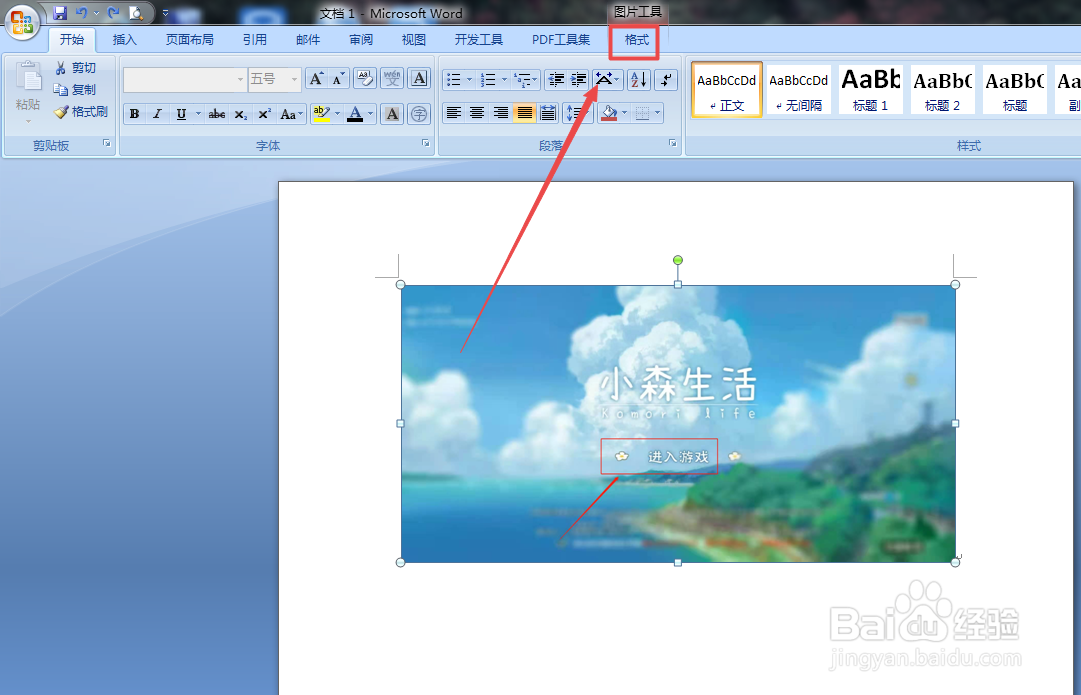Open the Asian Layout (中文版式) button
This screenshot has width=1081, height=695.
coord(607,79)
